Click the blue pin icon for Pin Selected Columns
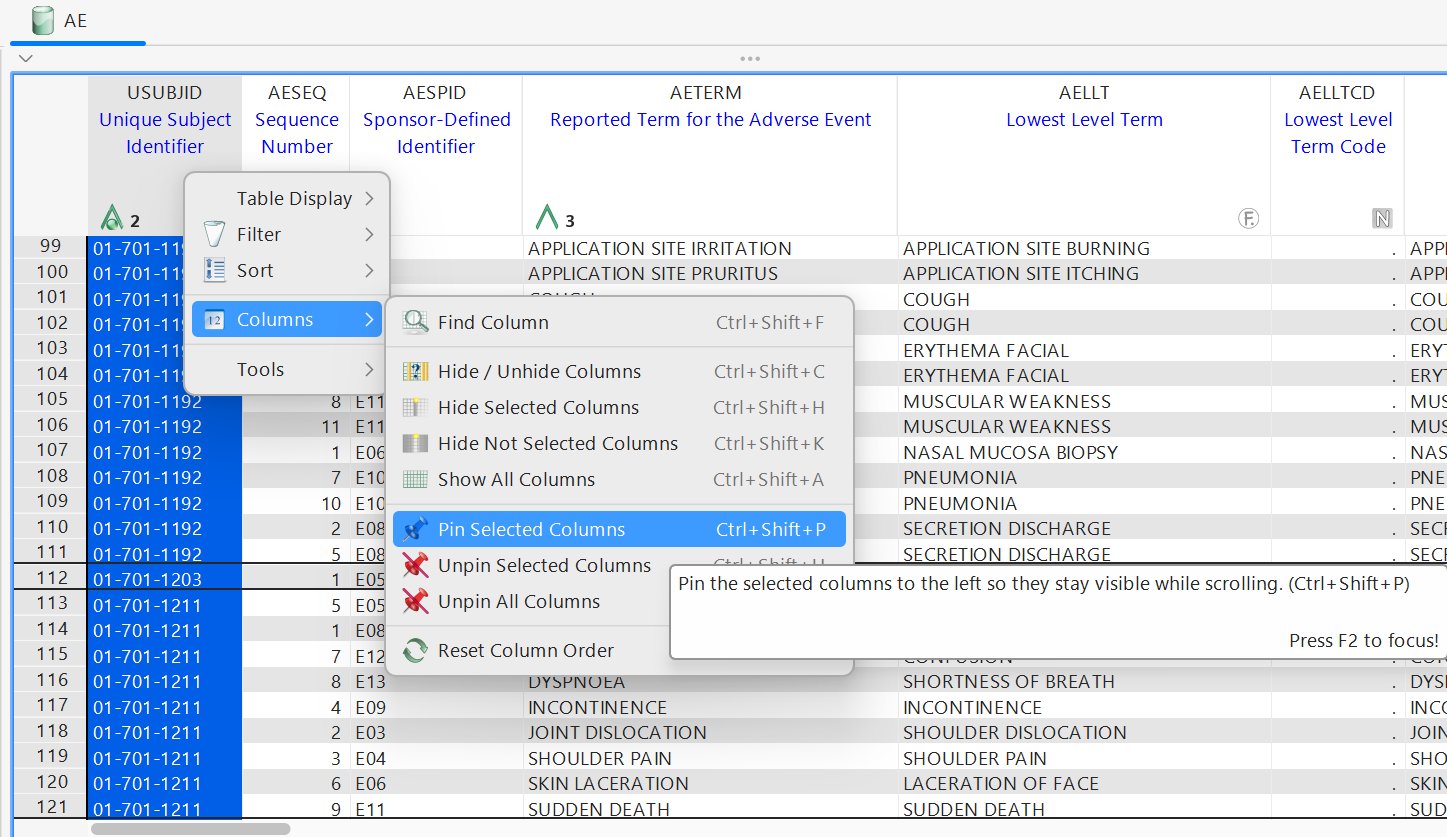The image size is (1447, 837). pos(415,530)
